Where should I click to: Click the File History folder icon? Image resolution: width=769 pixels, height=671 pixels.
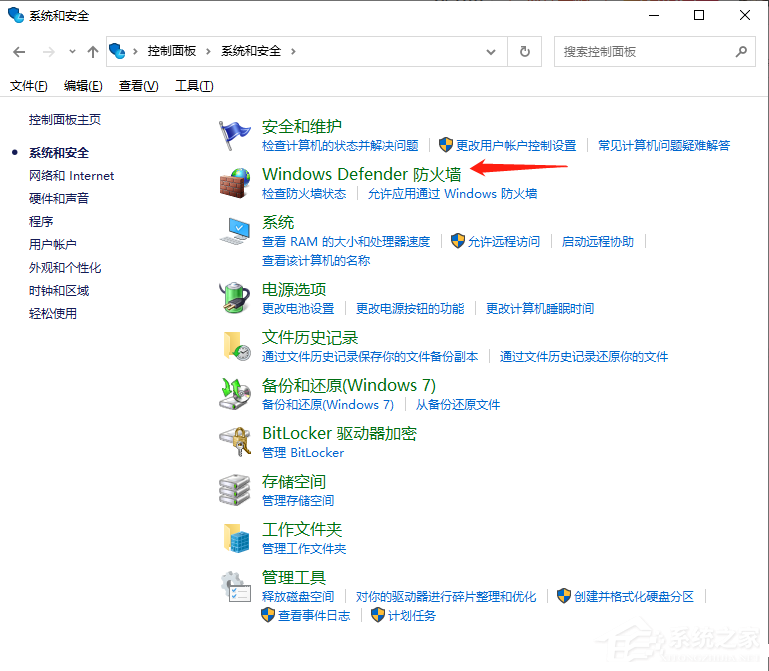click(x=235, y=346)
